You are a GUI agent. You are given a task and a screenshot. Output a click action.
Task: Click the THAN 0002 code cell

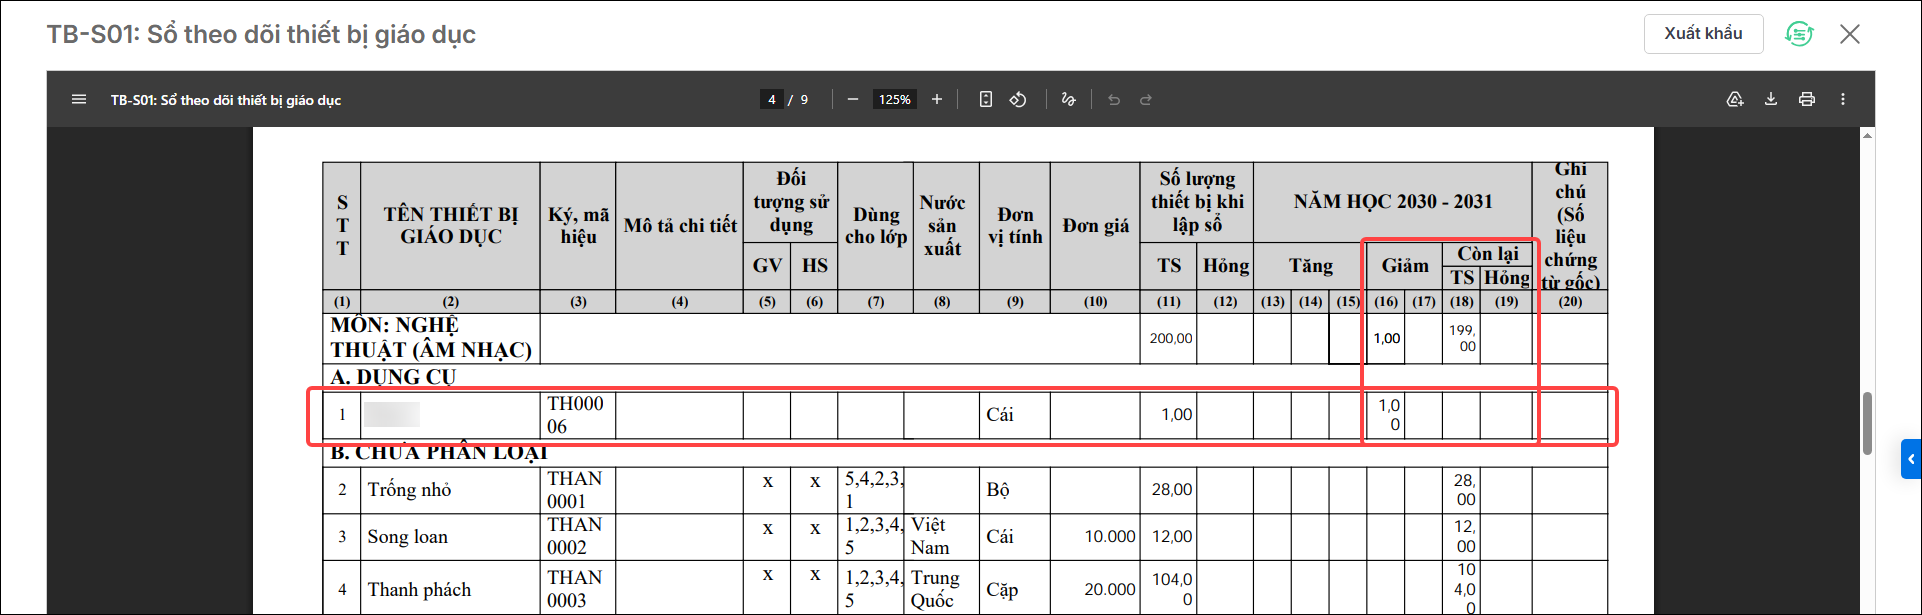tap(577, 536)
